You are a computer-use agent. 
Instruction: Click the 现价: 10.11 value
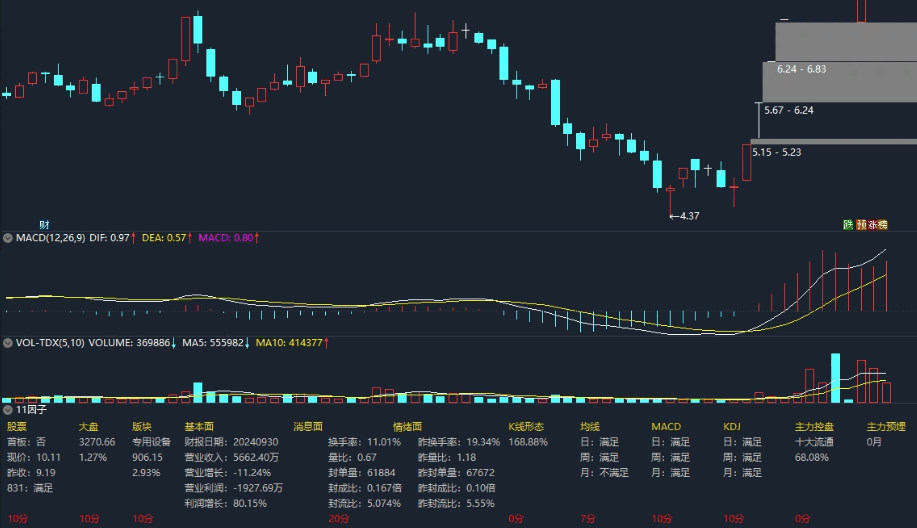coord(34,457)
